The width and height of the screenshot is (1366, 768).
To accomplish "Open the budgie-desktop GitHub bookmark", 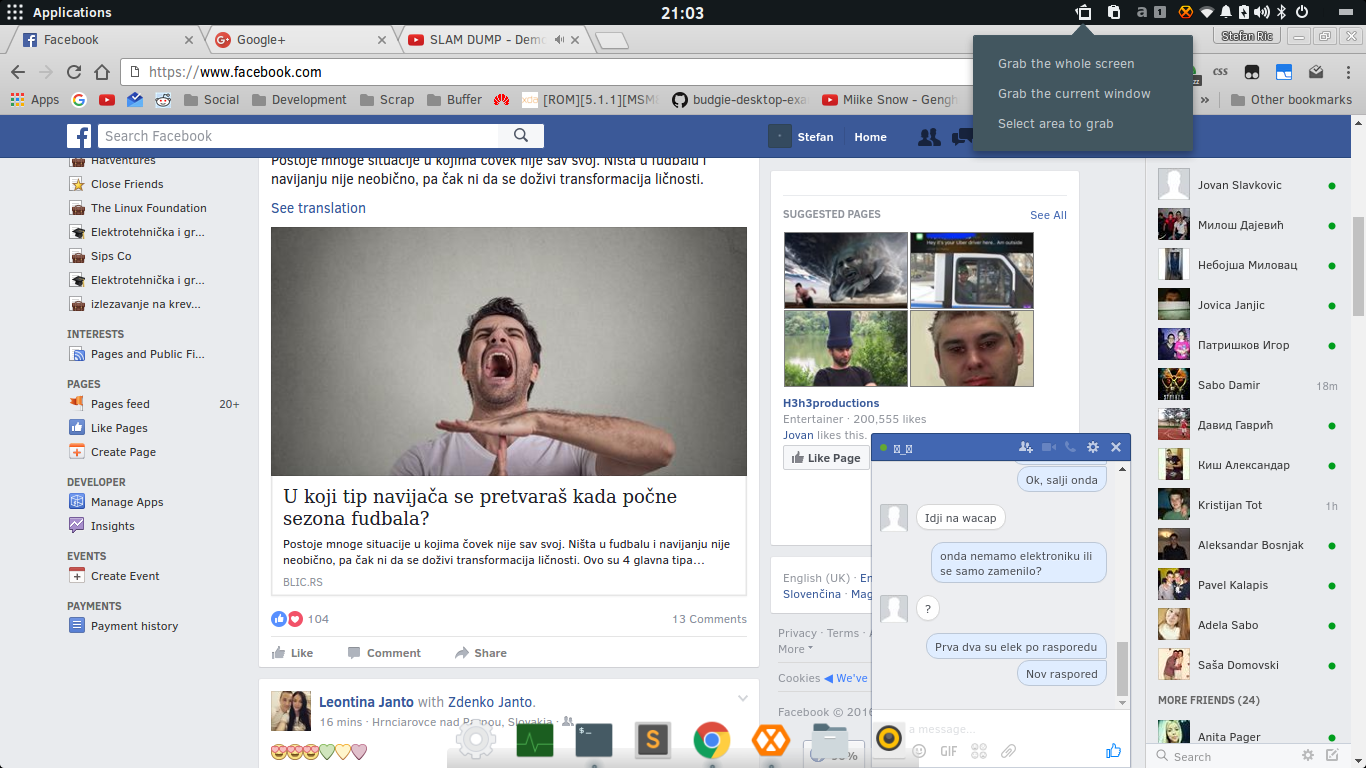I will pos(739,100).
